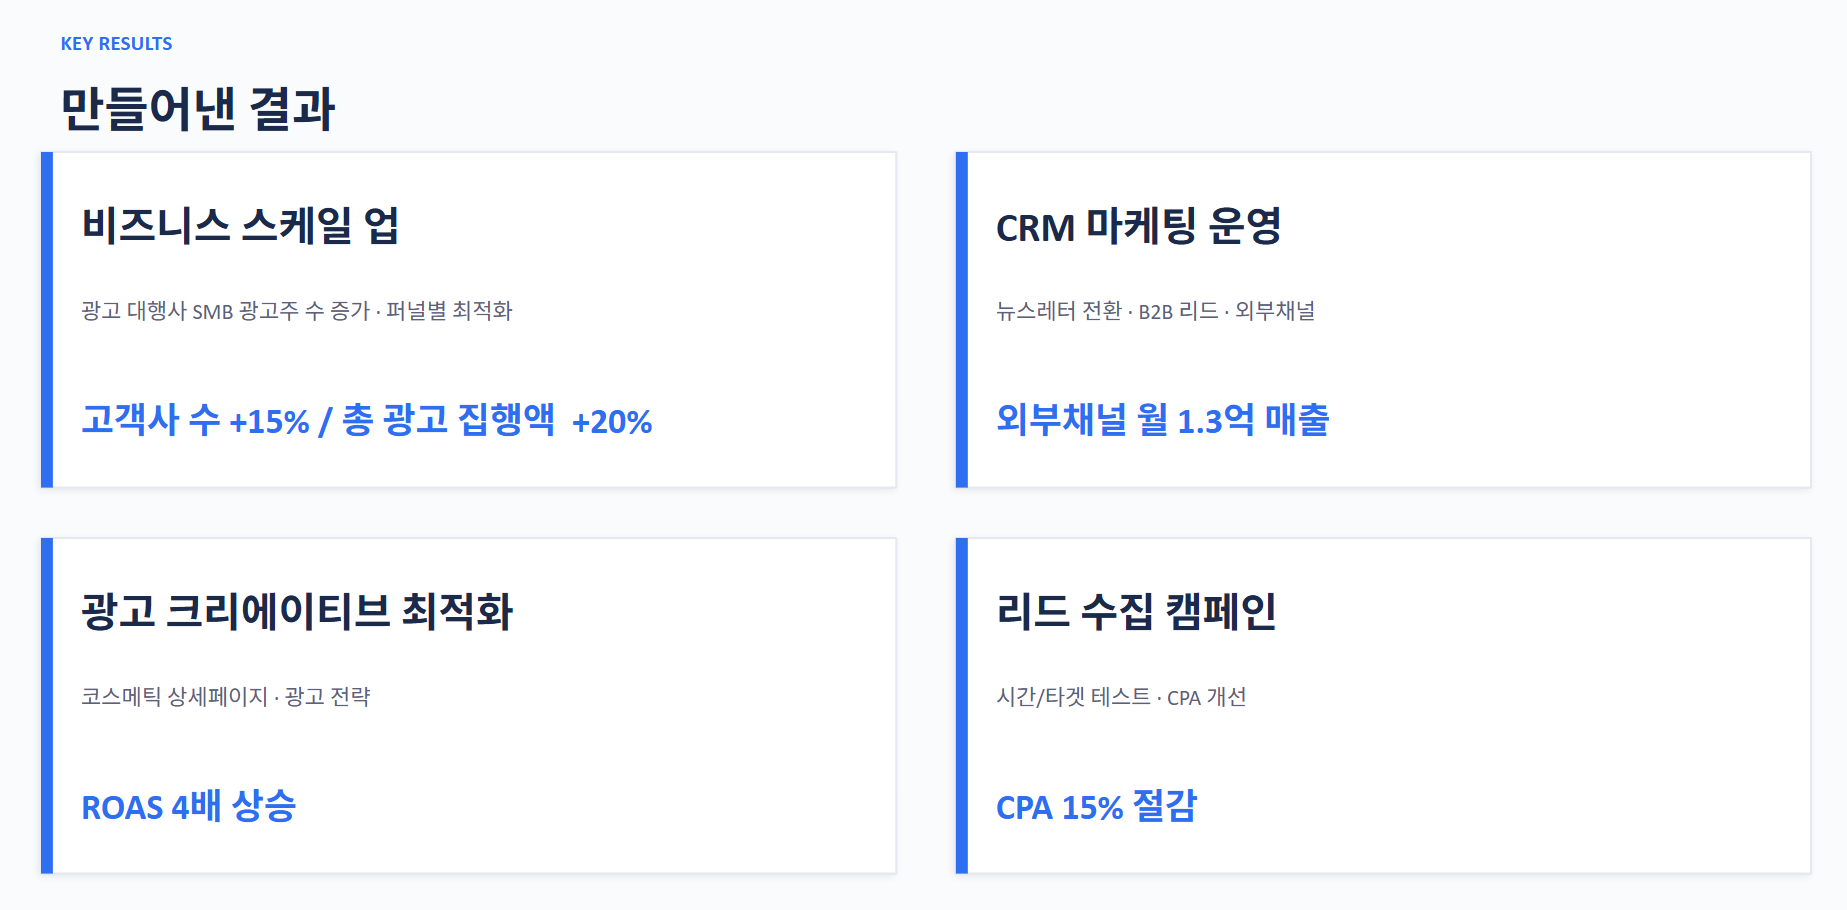Click the 뉴스레터 전환 · B2B 리드 description
The height and width of the screenshot is (910, 1847).
[1155, 311]
